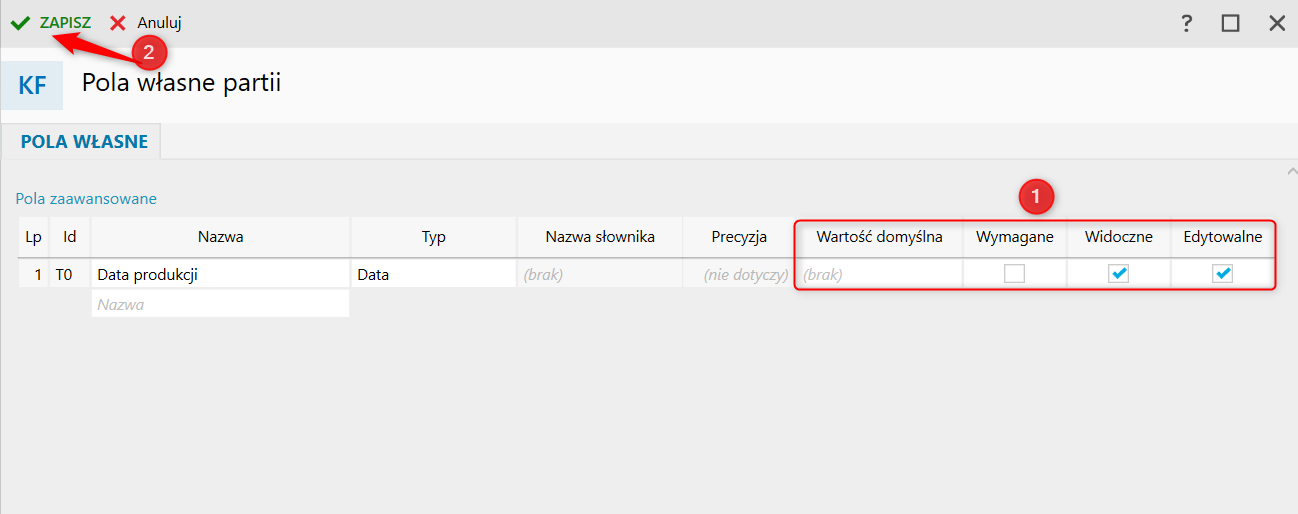The width and height of the screenshot is (1298, 514).
Task: Open the Nazwa słownika (brak) selector
Action: click(599, 274)
